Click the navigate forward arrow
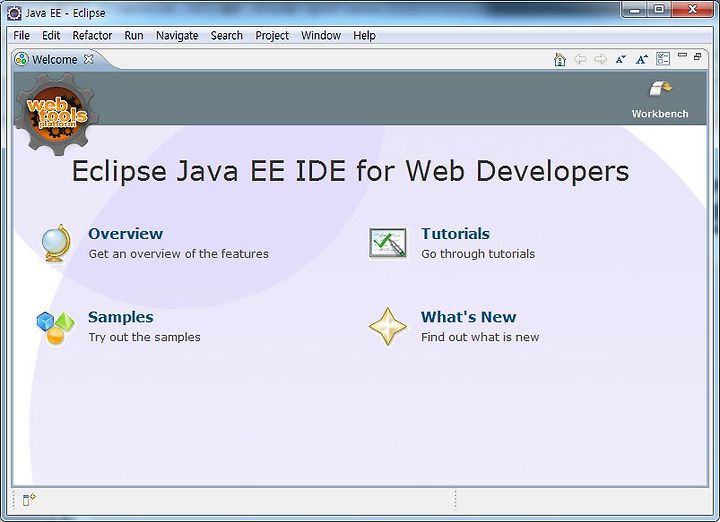This screenshot has width=720, height=522. [x=600, y=59]
